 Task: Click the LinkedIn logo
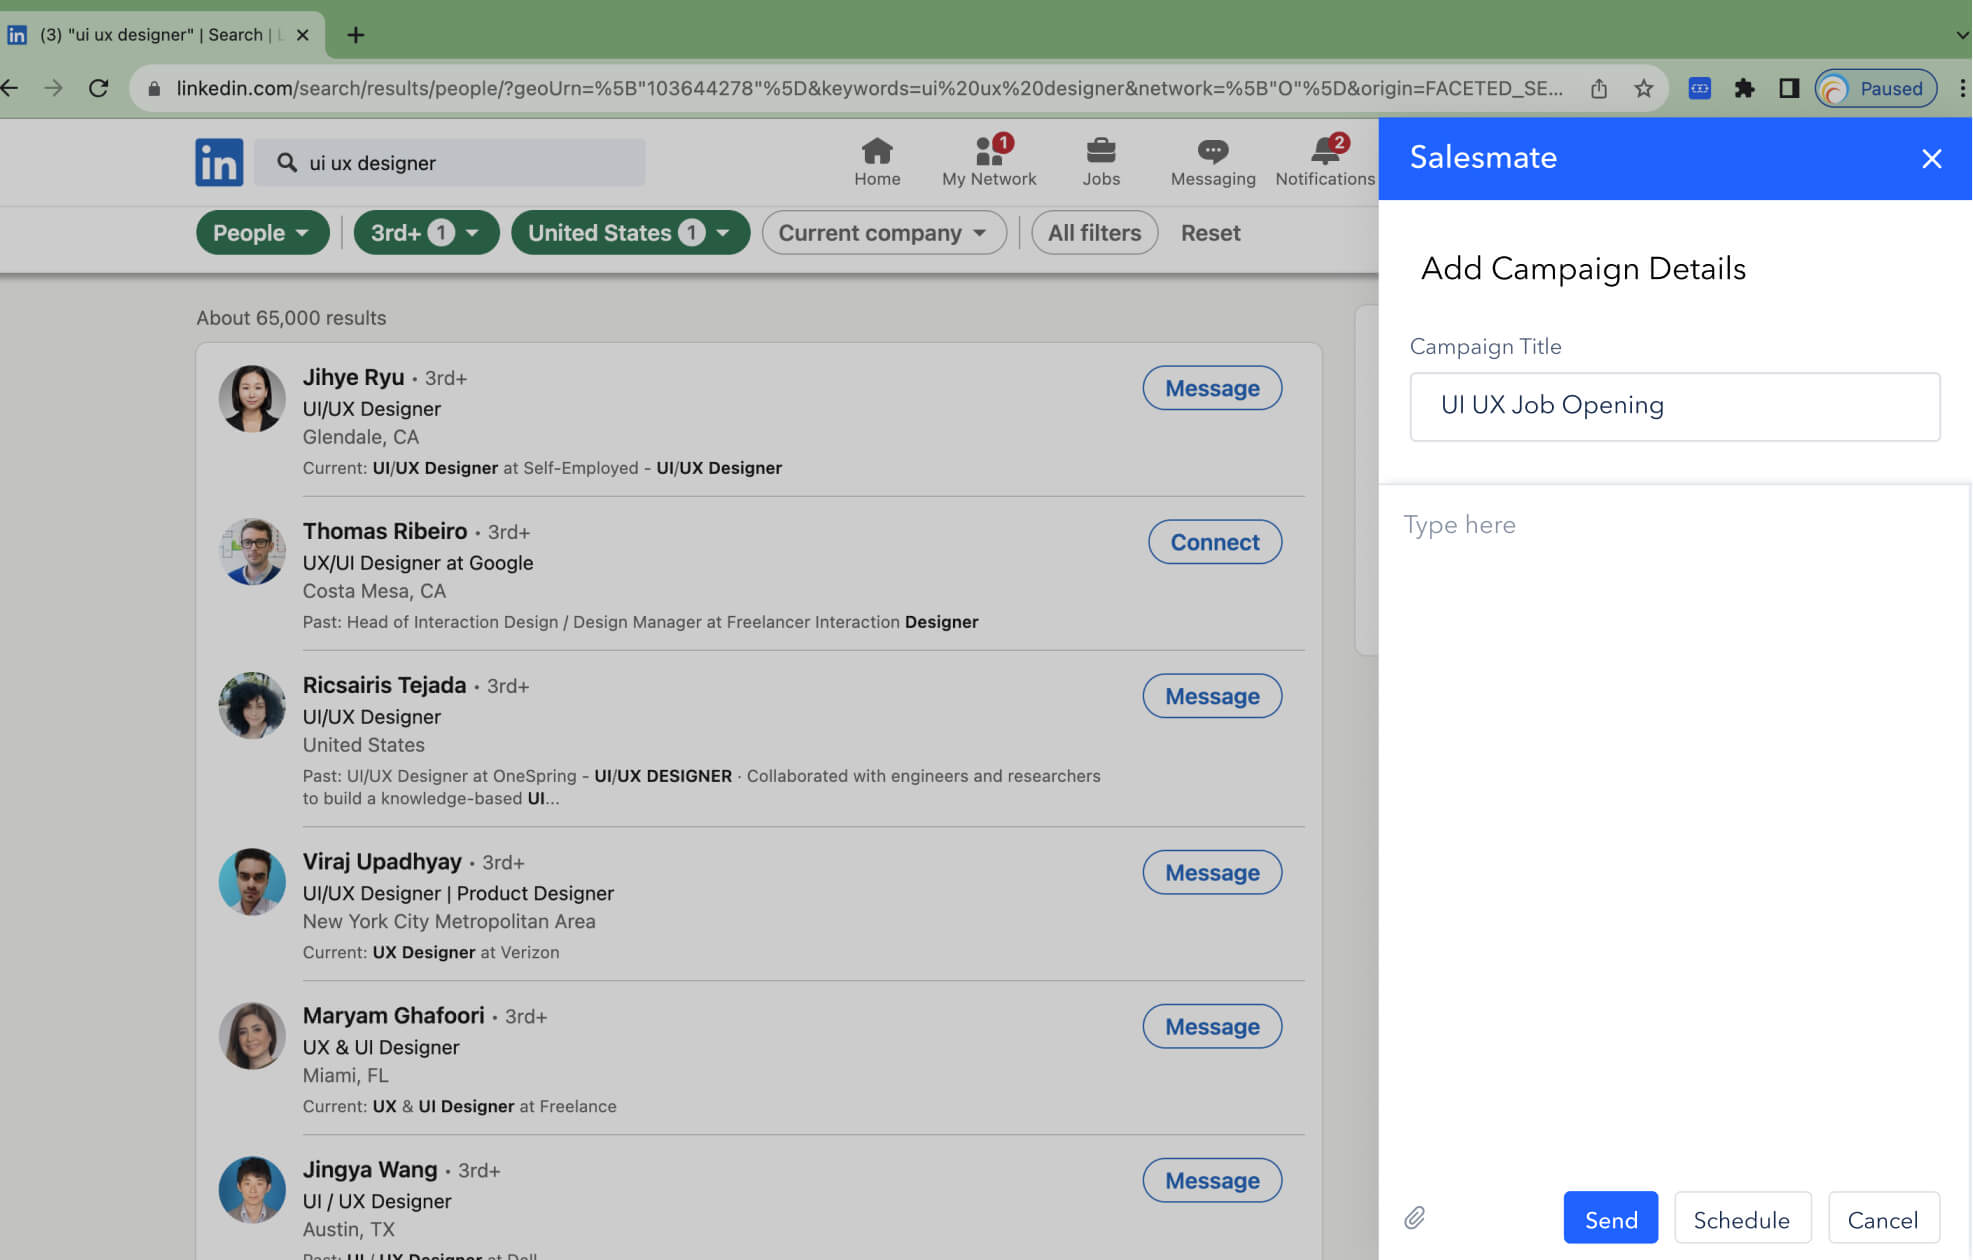[x=219, y=162]
